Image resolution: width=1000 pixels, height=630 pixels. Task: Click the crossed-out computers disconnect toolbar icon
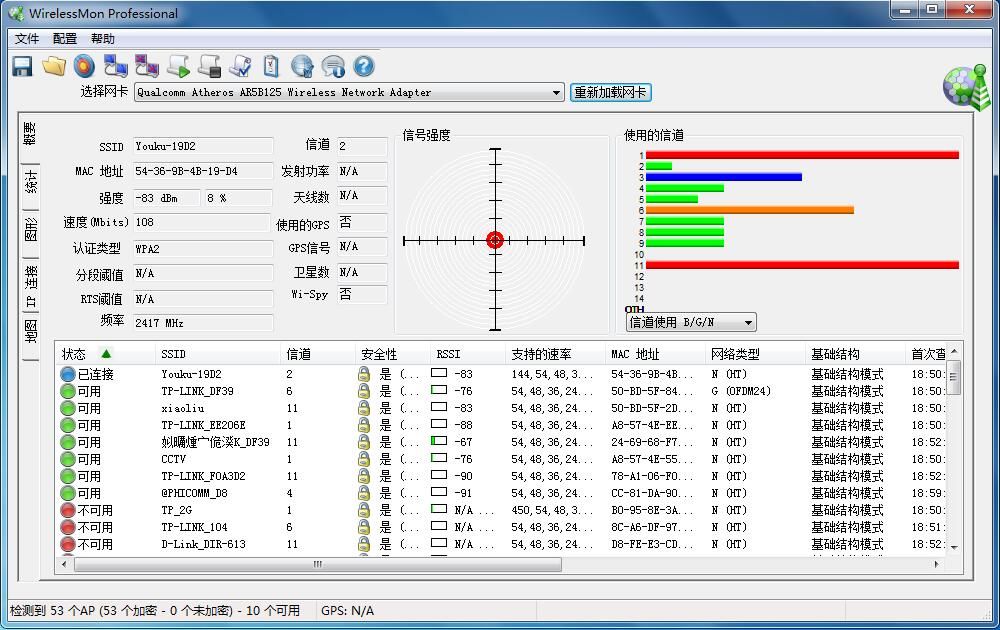pos(147,66)
